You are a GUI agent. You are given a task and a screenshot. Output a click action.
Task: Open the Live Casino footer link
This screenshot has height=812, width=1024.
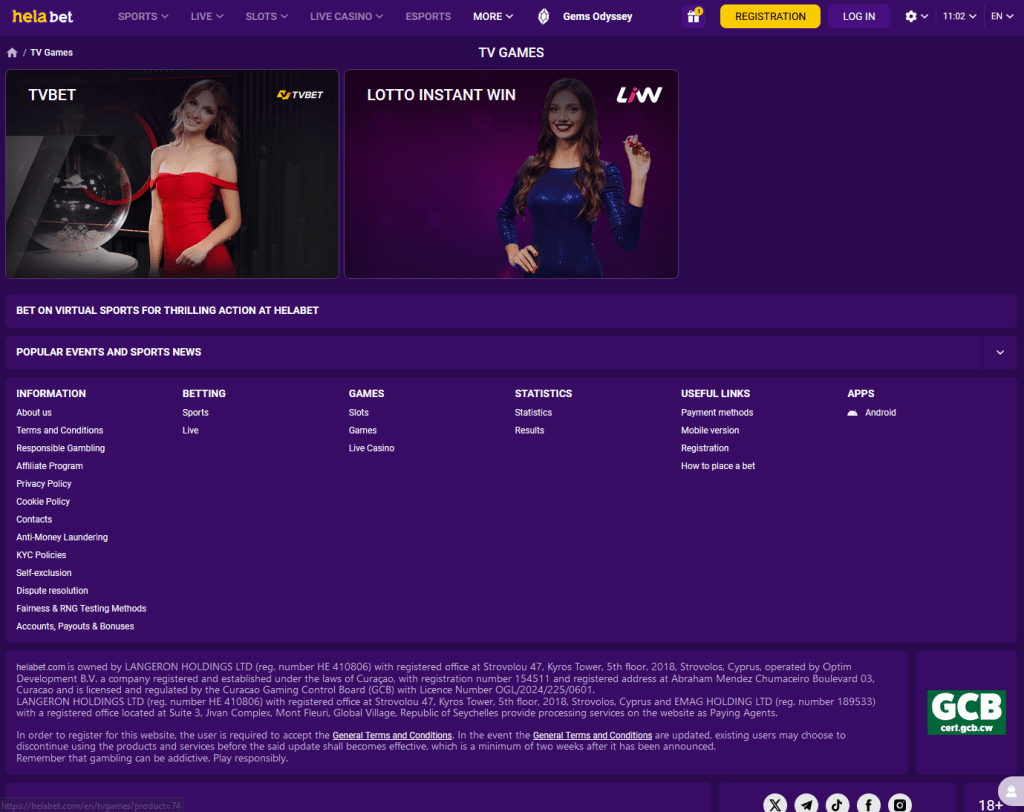[x=372, y=448]
